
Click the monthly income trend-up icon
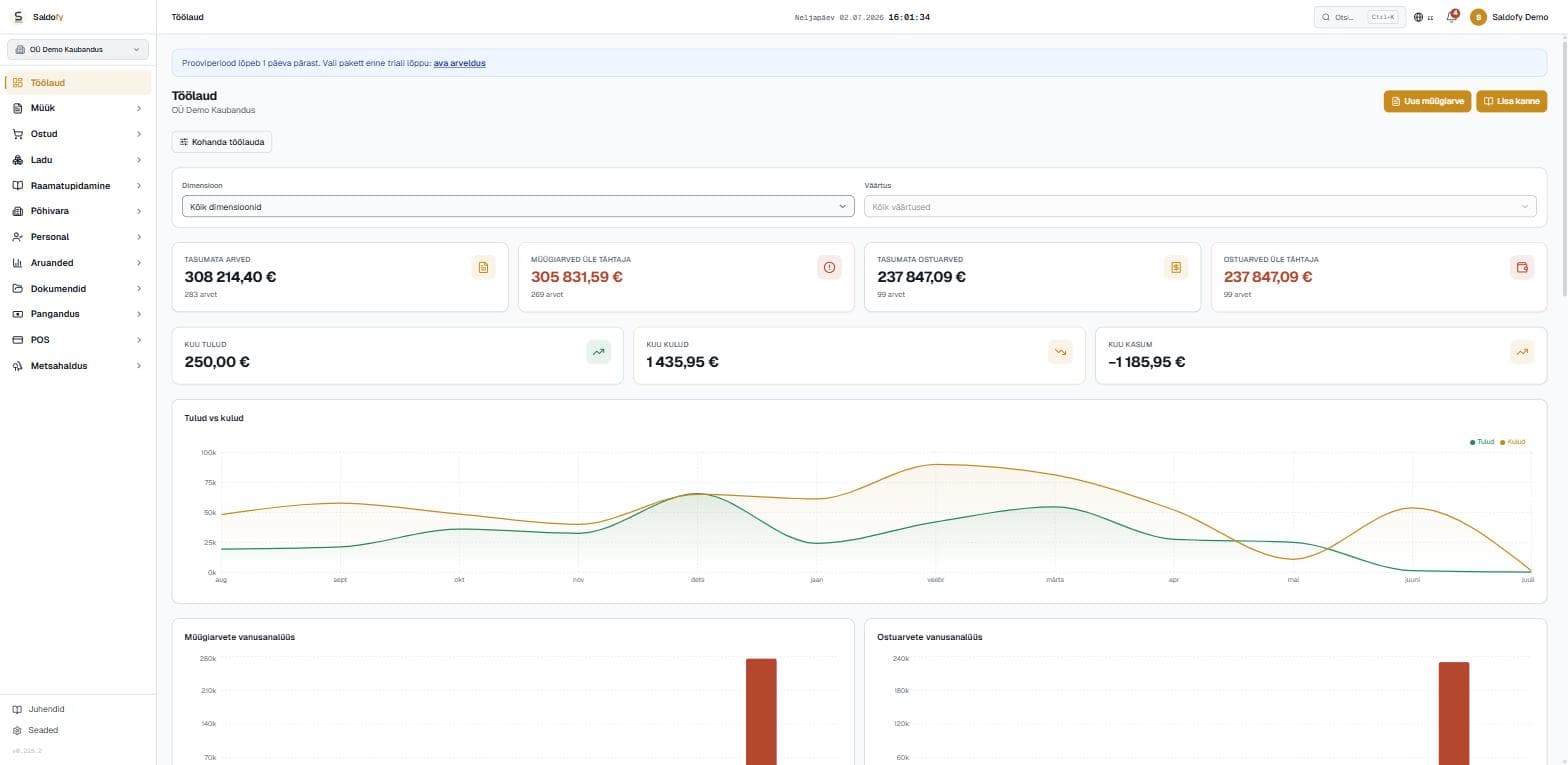(598, 352)
